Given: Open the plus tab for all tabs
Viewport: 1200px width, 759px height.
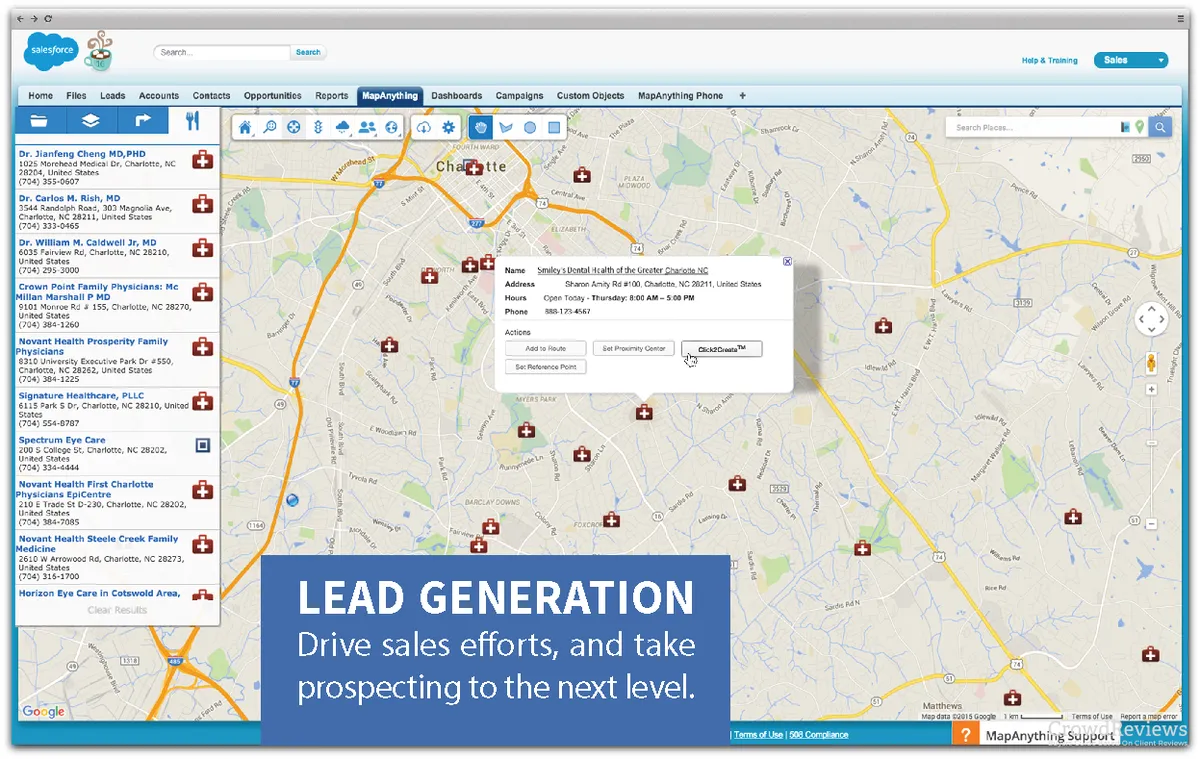Looking at the screenshot, I should click(x=742, y=96).
